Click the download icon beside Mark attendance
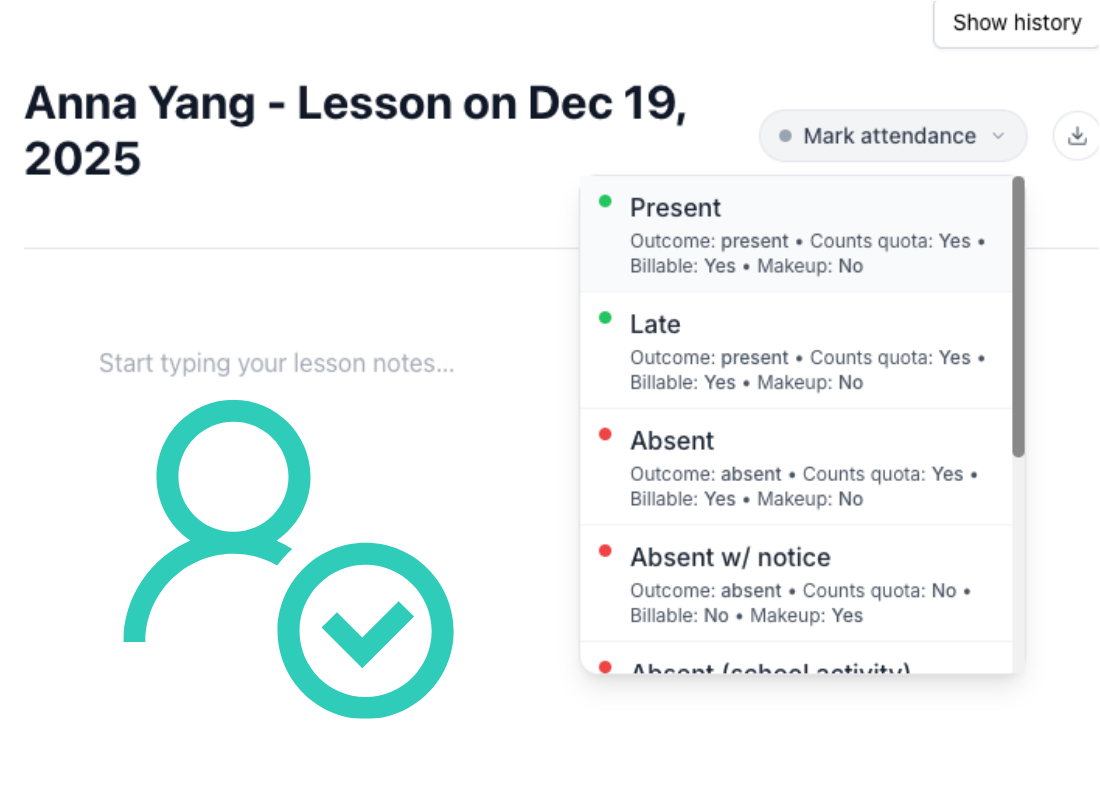Image resolution: width=1100 pixels, height=800 pixels. click(x=1077, y=136)
